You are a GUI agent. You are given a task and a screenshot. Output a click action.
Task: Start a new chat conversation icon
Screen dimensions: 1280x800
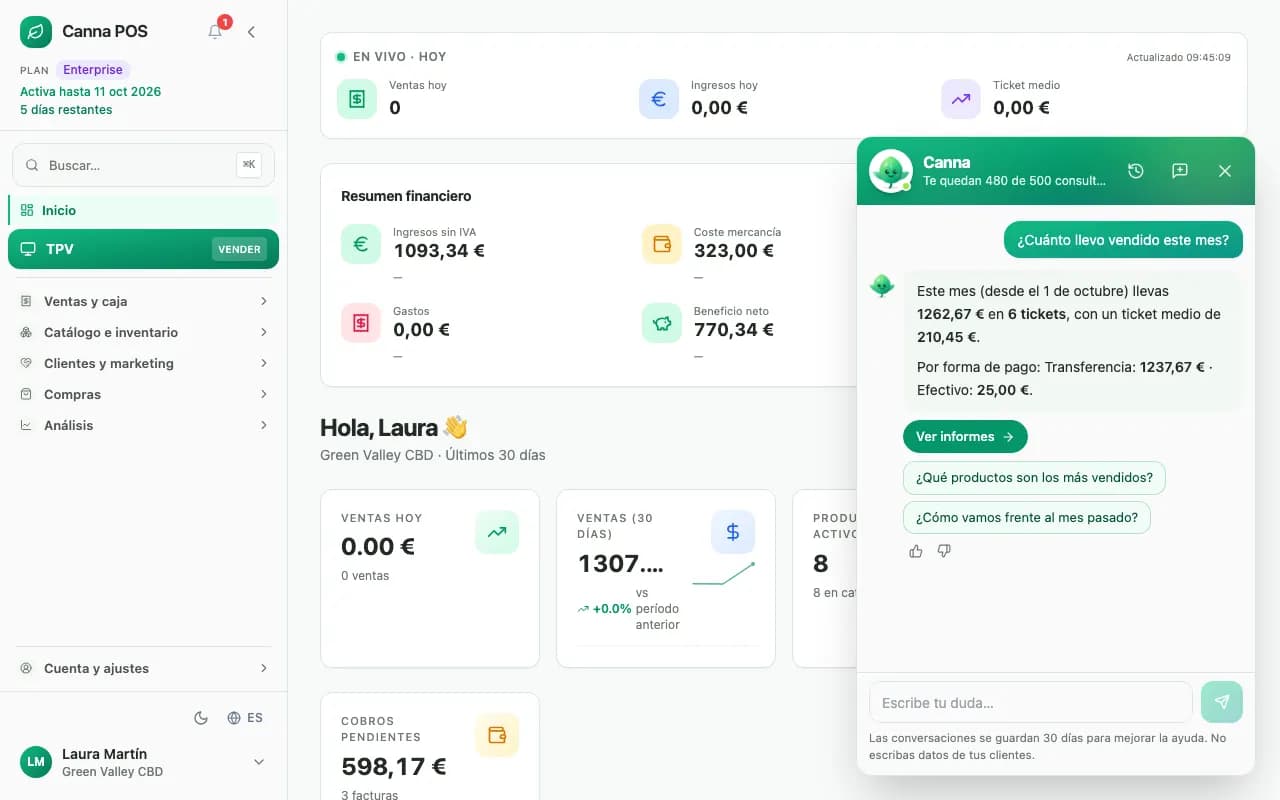pyautogui.click(x=1180, y=171)
